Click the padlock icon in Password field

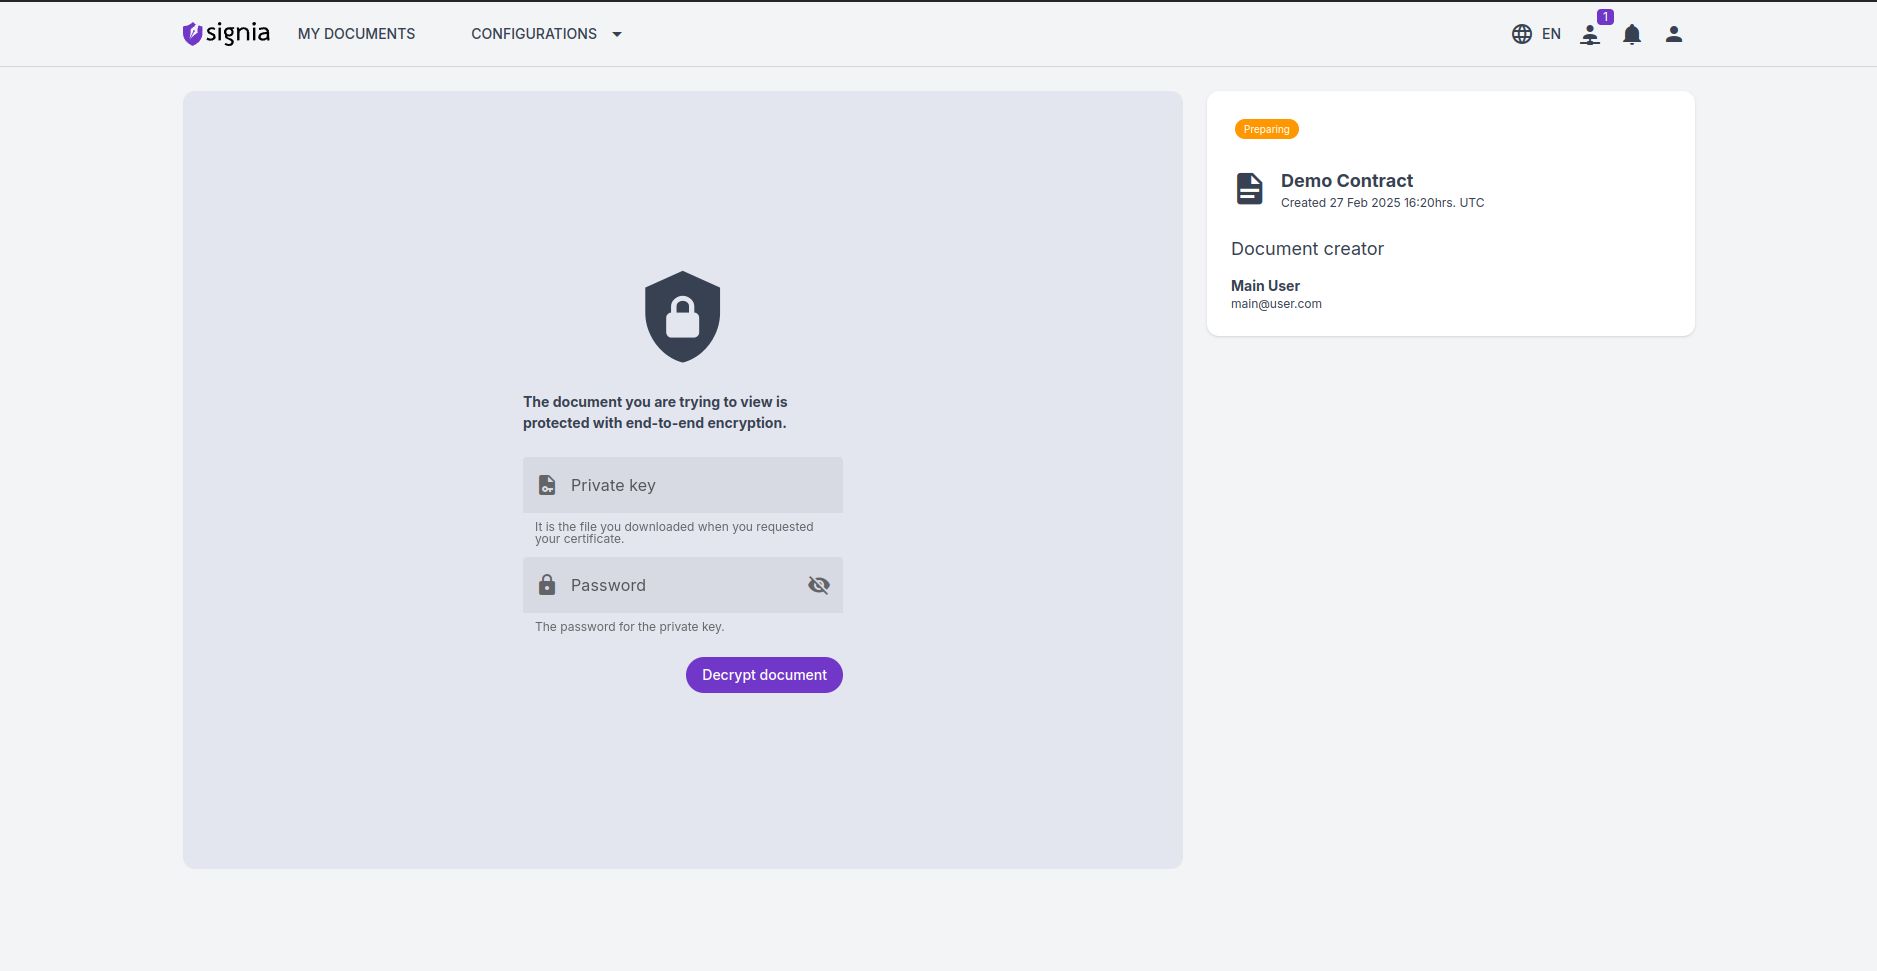(547, 585)
